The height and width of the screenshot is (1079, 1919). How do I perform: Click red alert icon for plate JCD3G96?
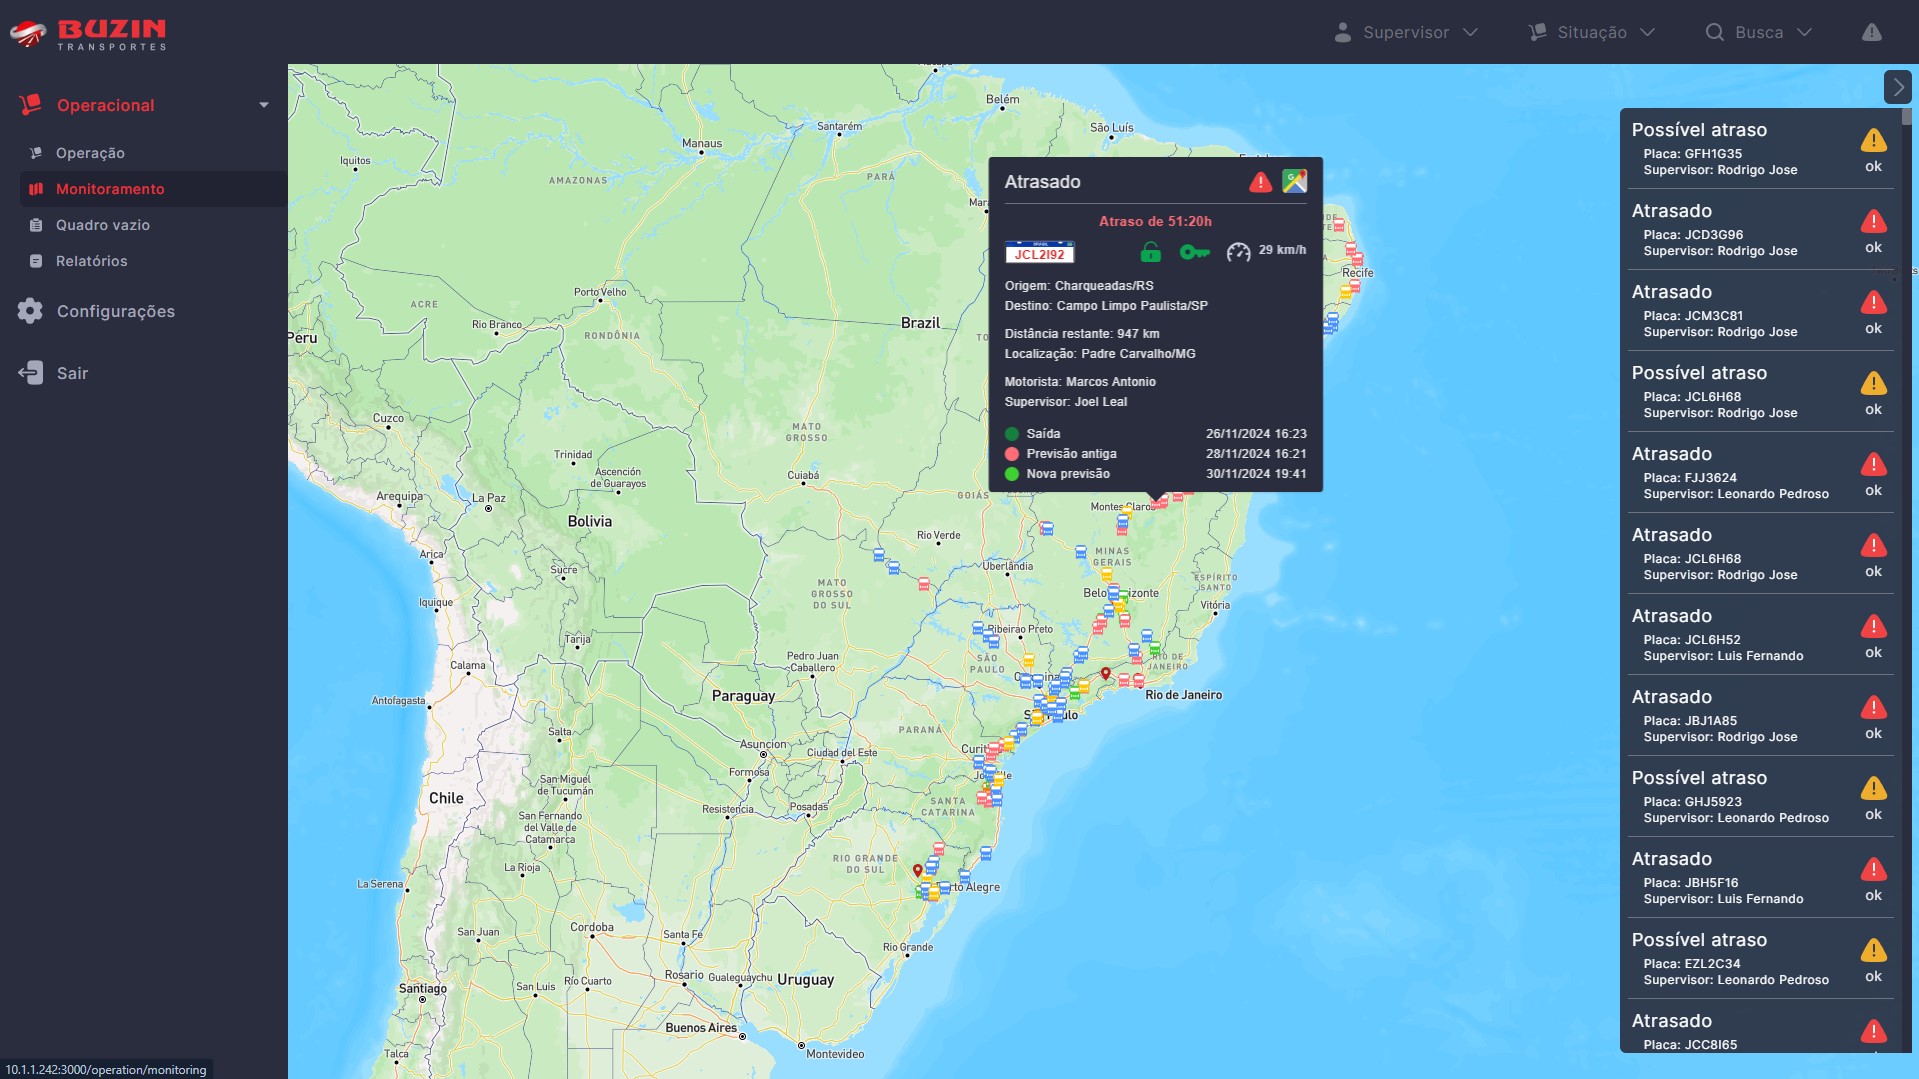pos(1874,222)
